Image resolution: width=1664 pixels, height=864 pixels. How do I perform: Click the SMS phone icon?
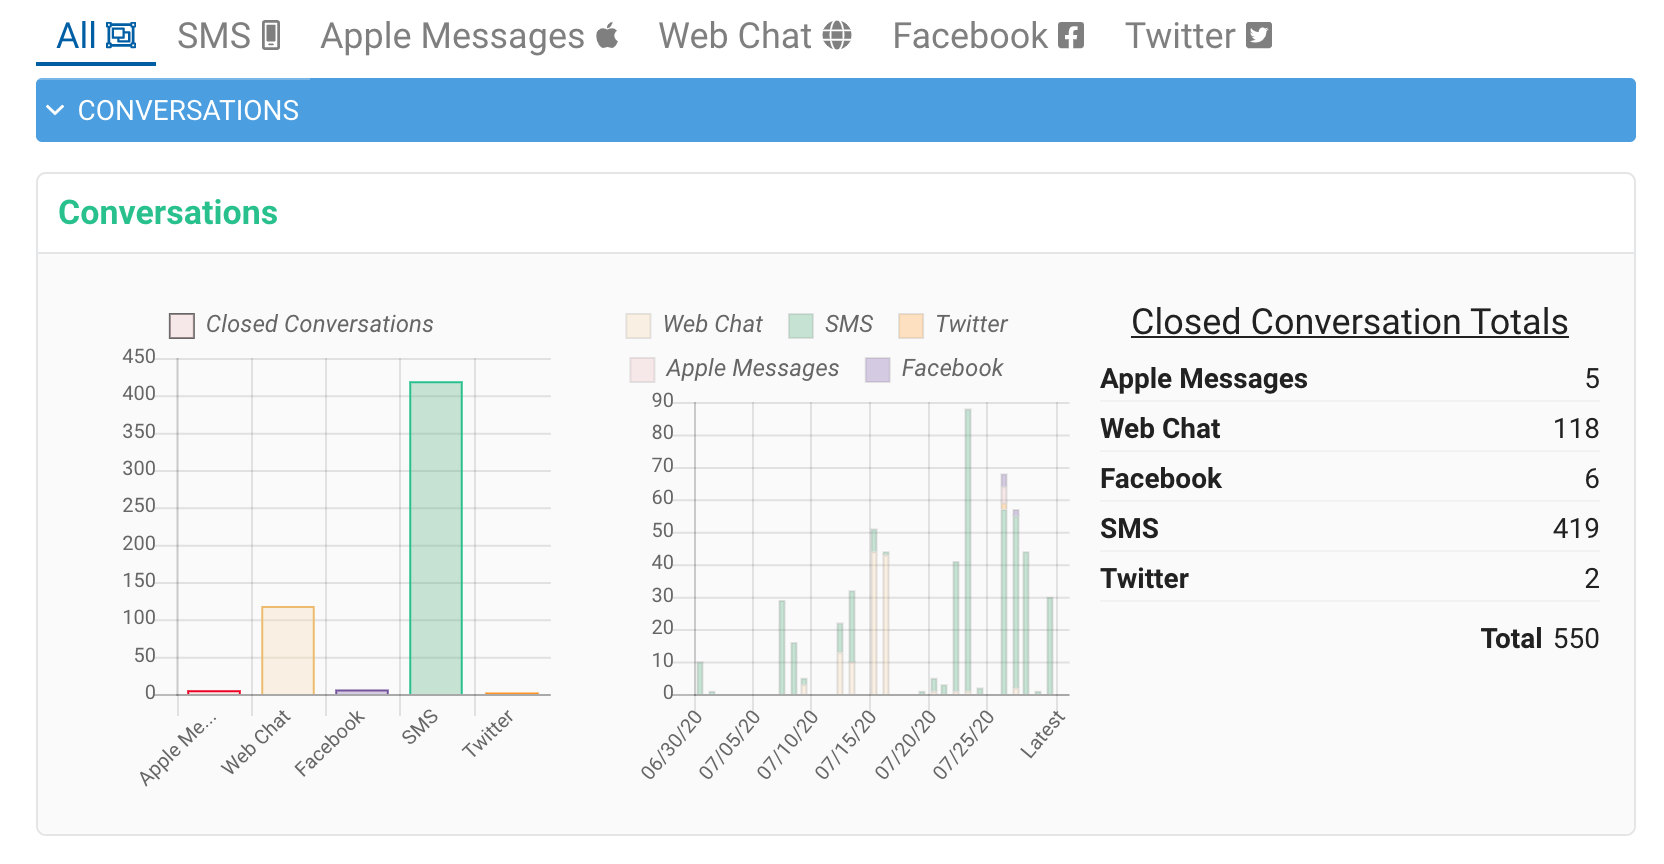[x=271, y=36]
